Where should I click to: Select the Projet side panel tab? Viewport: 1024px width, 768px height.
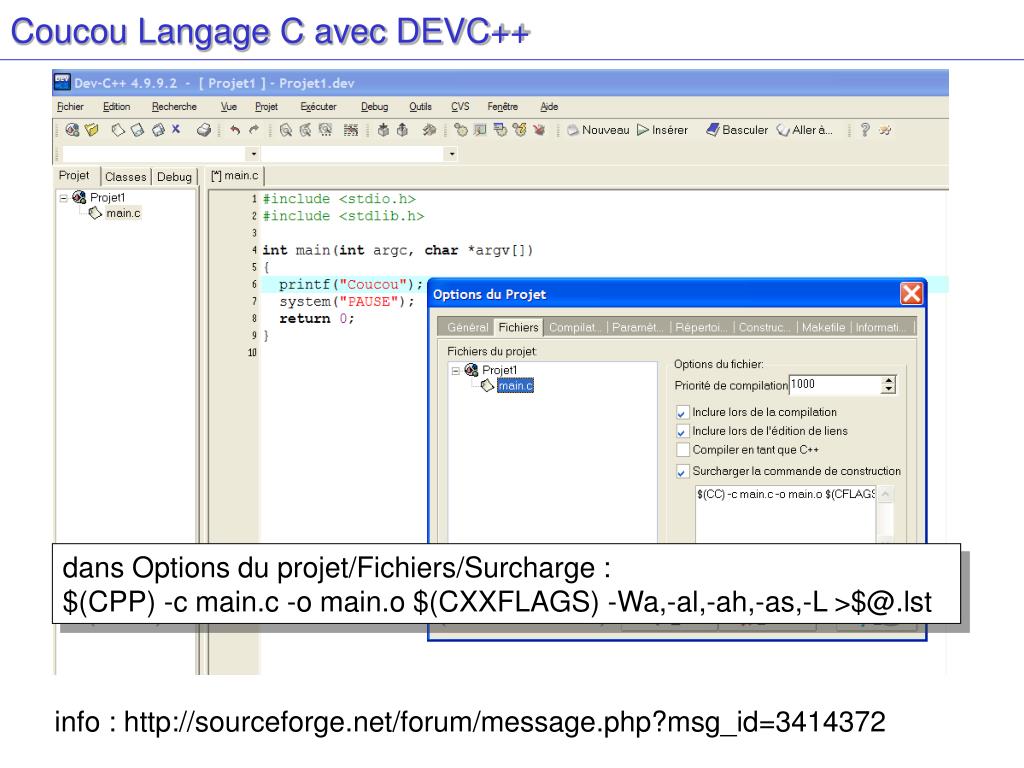tap(74, 175)
